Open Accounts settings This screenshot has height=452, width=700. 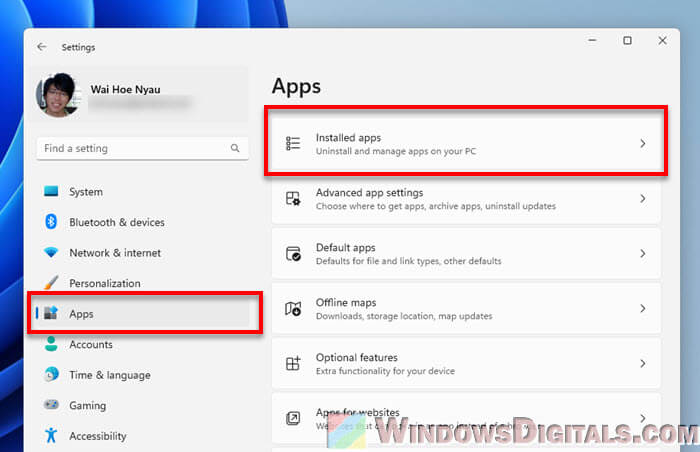(142, 344)
